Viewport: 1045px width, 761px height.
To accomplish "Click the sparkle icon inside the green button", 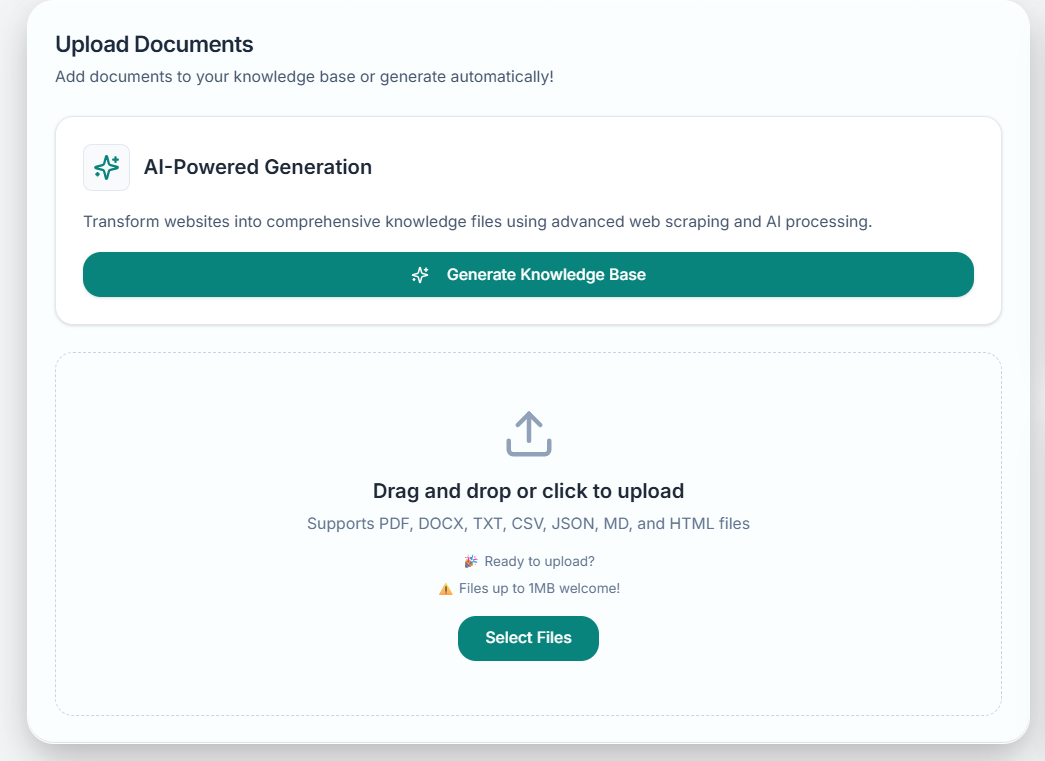I will (x=420, y=274).
